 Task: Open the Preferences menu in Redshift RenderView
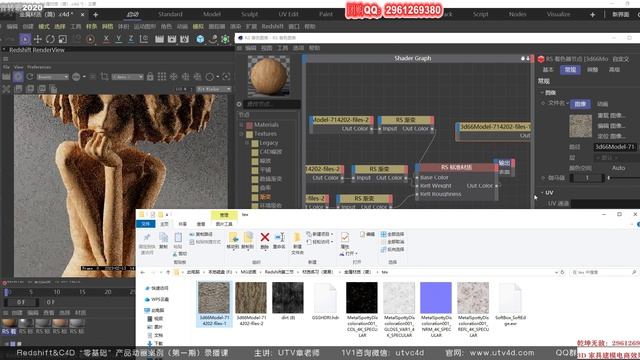(39, 67)
